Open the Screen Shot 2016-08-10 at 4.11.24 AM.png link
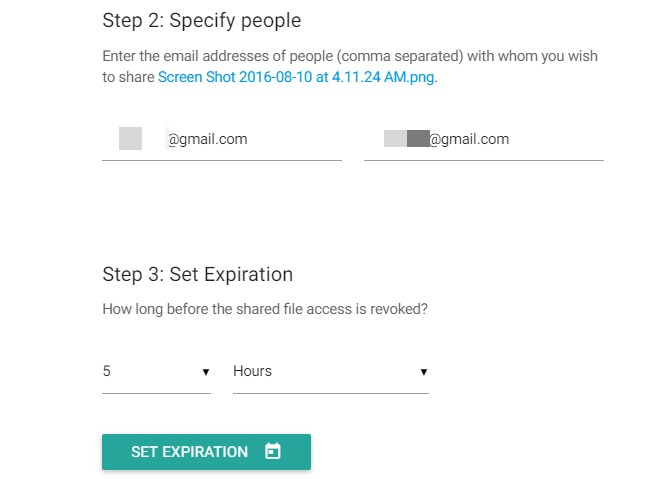Image resolution: width=658 pixels, height=479 pixels. pyautogui.click(x=296, y=77)
